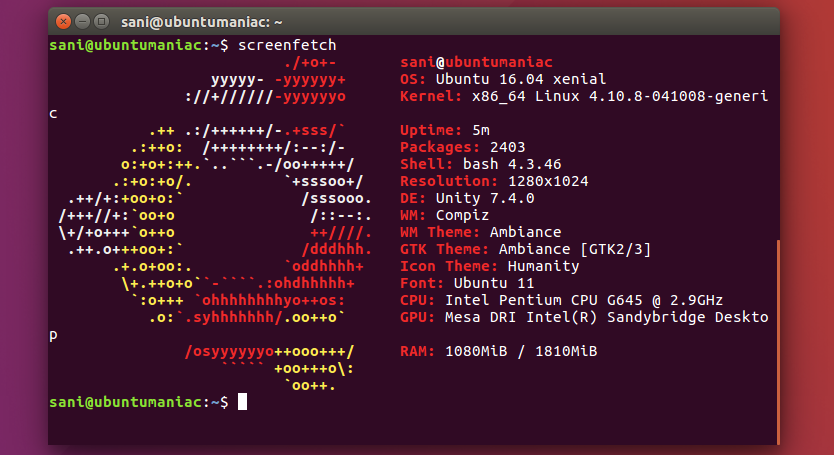The width and height of the screenshot is (834, 455).
Task: Click the 'Uptime: 5m' line
Action: click(x=445, y=130)
